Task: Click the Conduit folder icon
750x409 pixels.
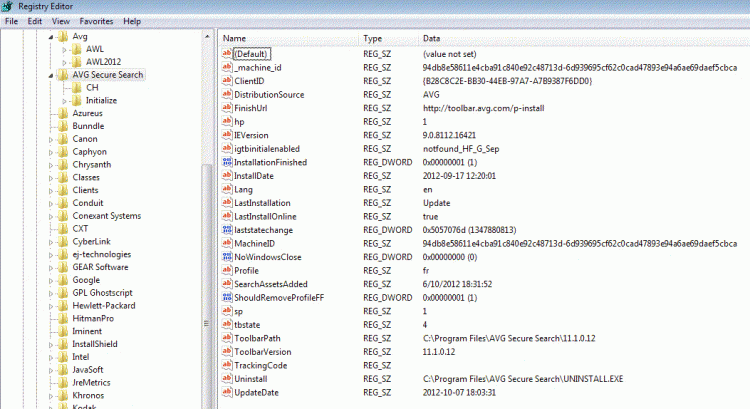Action: coord(63,203)
